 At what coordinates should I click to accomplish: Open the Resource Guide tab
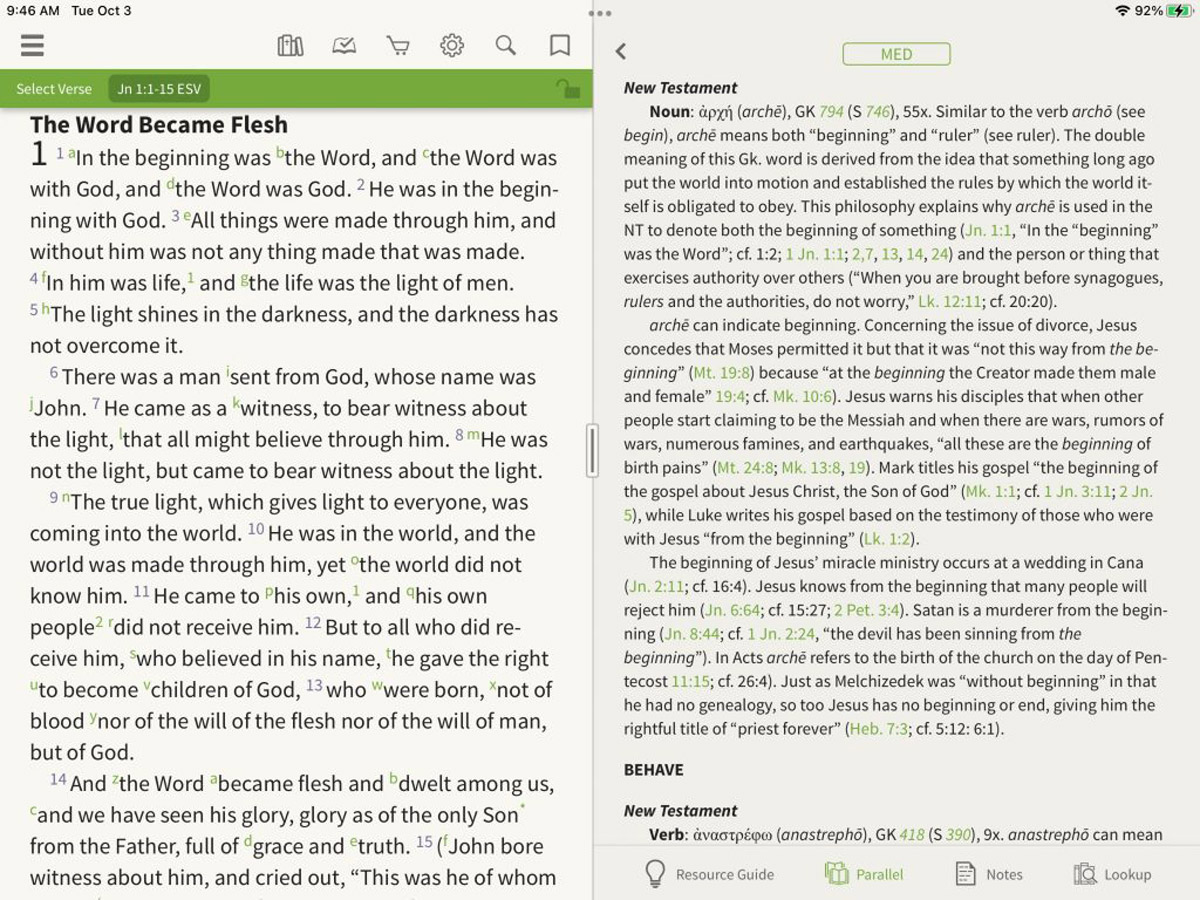709,874
